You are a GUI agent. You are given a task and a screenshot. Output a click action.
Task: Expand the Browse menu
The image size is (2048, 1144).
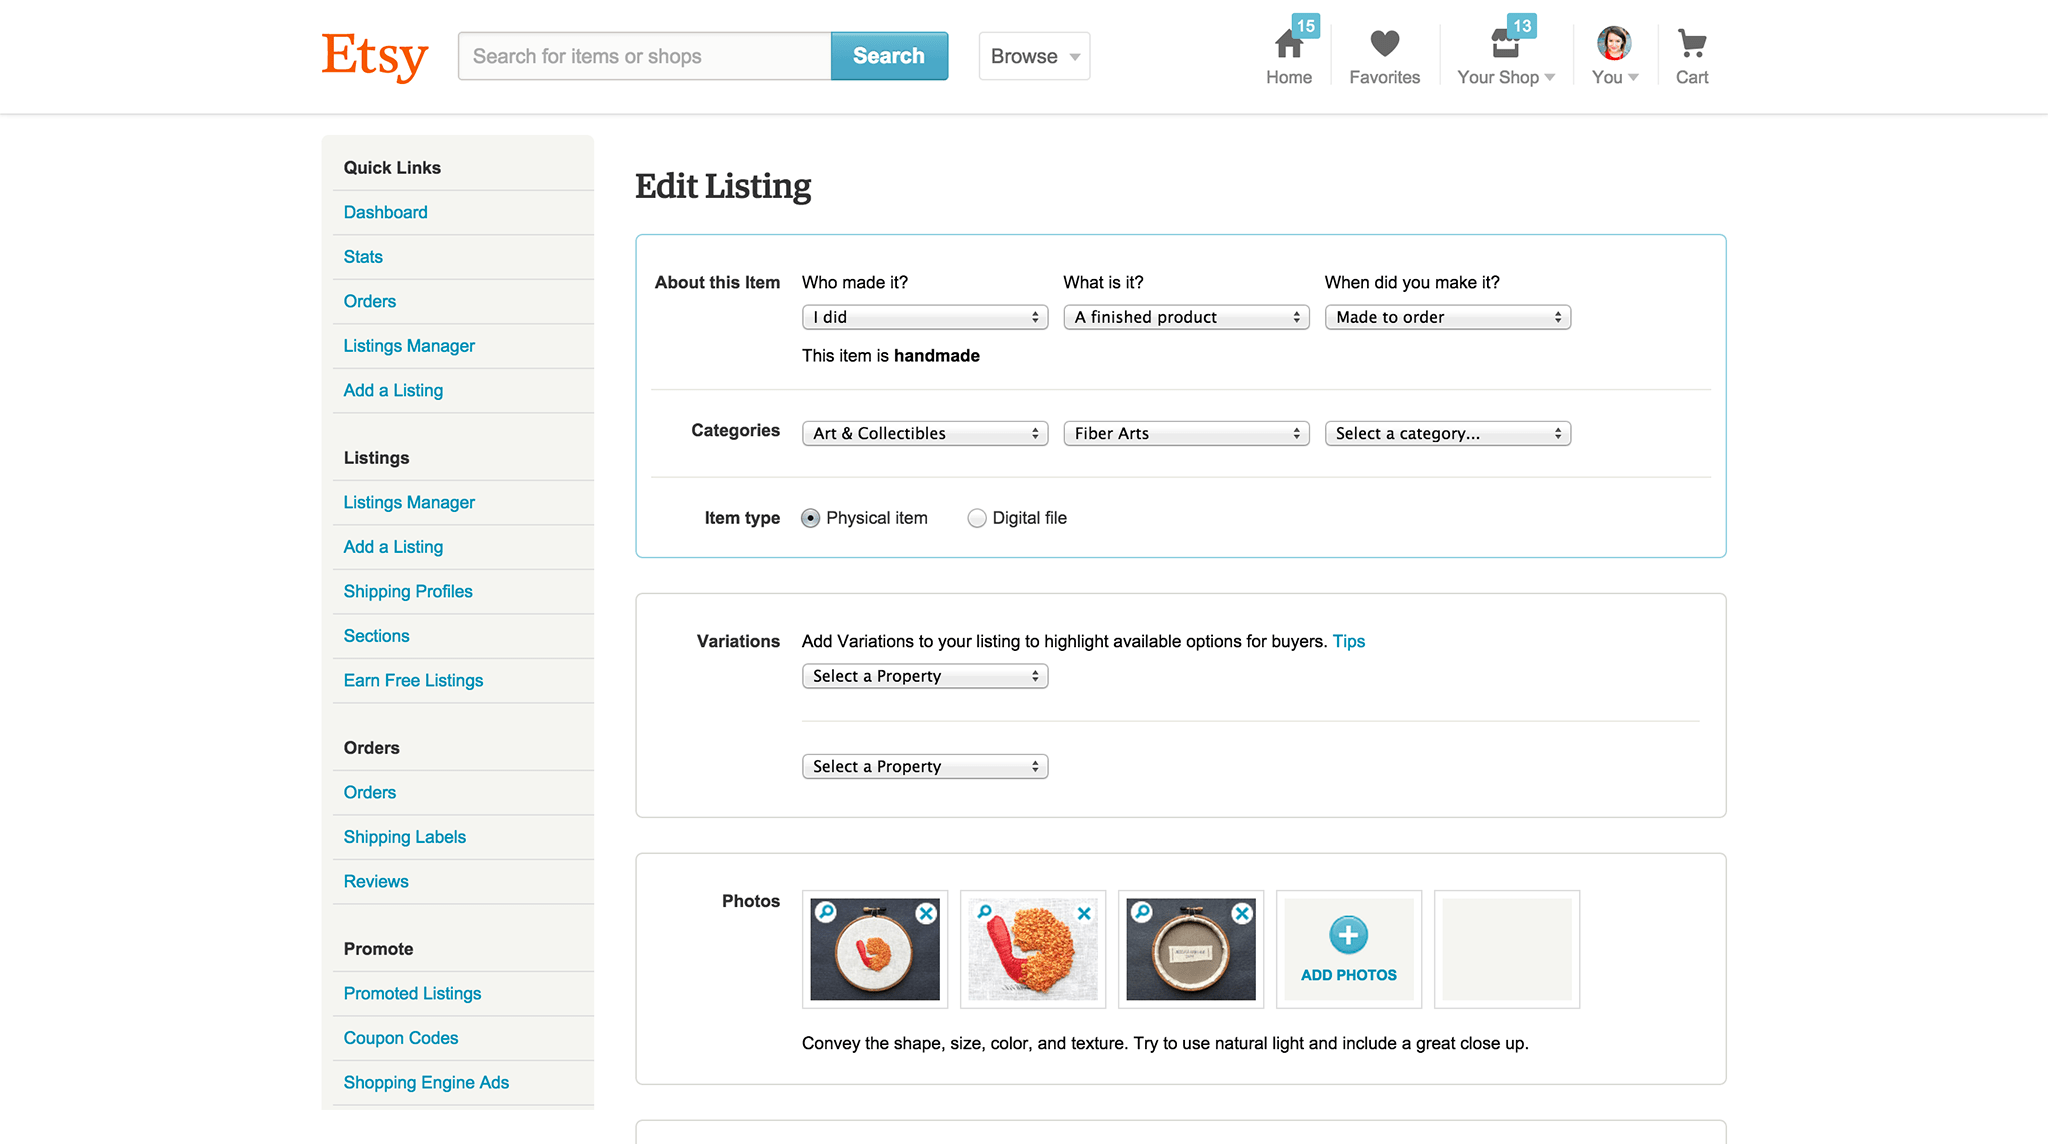[1033, 56]
